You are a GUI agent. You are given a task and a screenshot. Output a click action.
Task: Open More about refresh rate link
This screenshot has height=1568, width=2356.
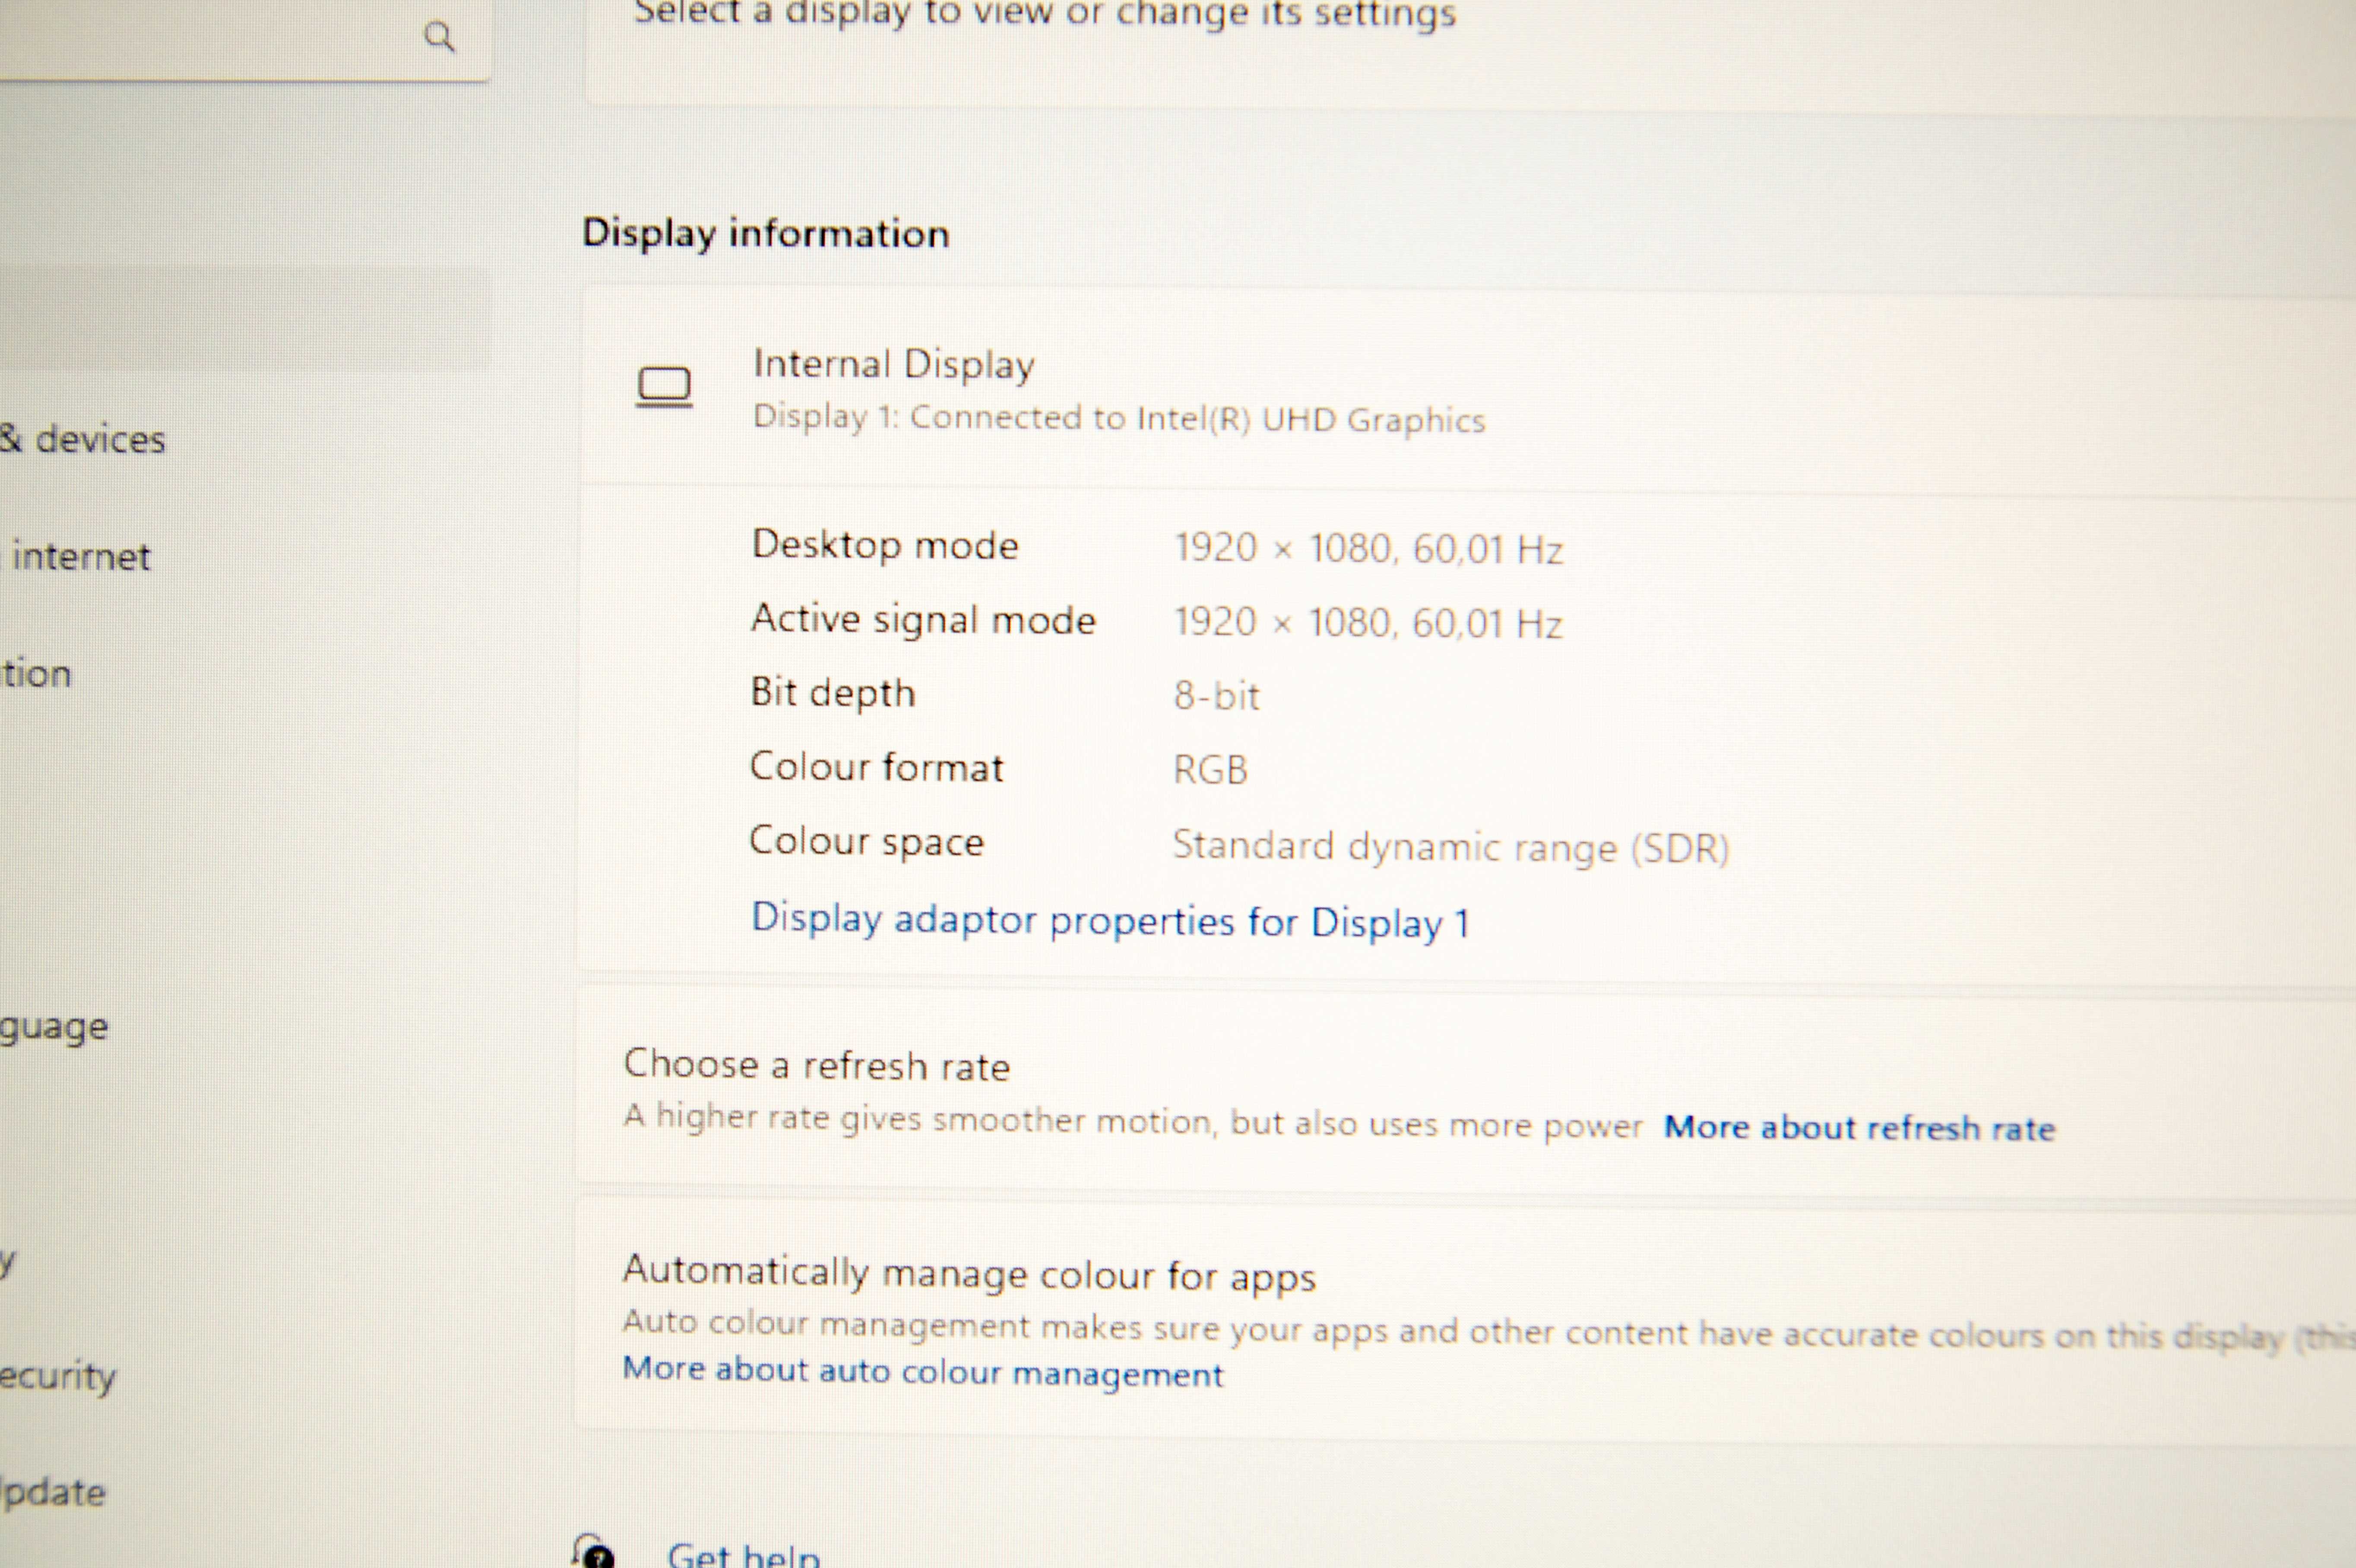pos(1859,1128)
